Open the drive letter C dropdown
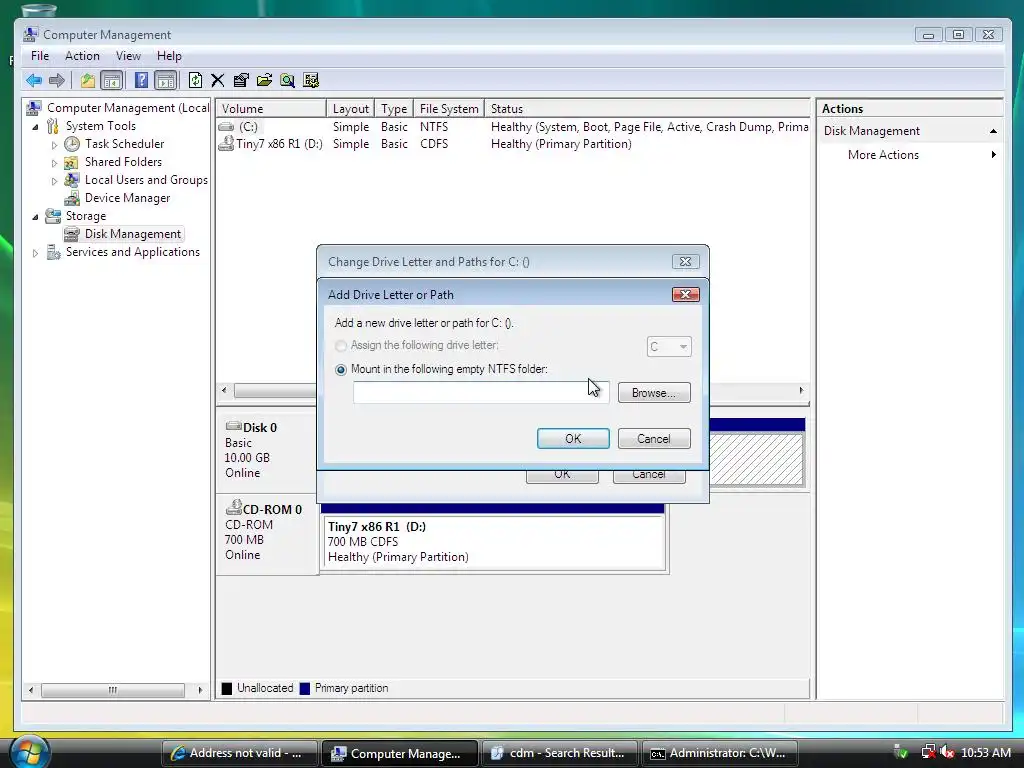Image resolution: width=1024 pixels, height=768 pixels. point(669,347)
